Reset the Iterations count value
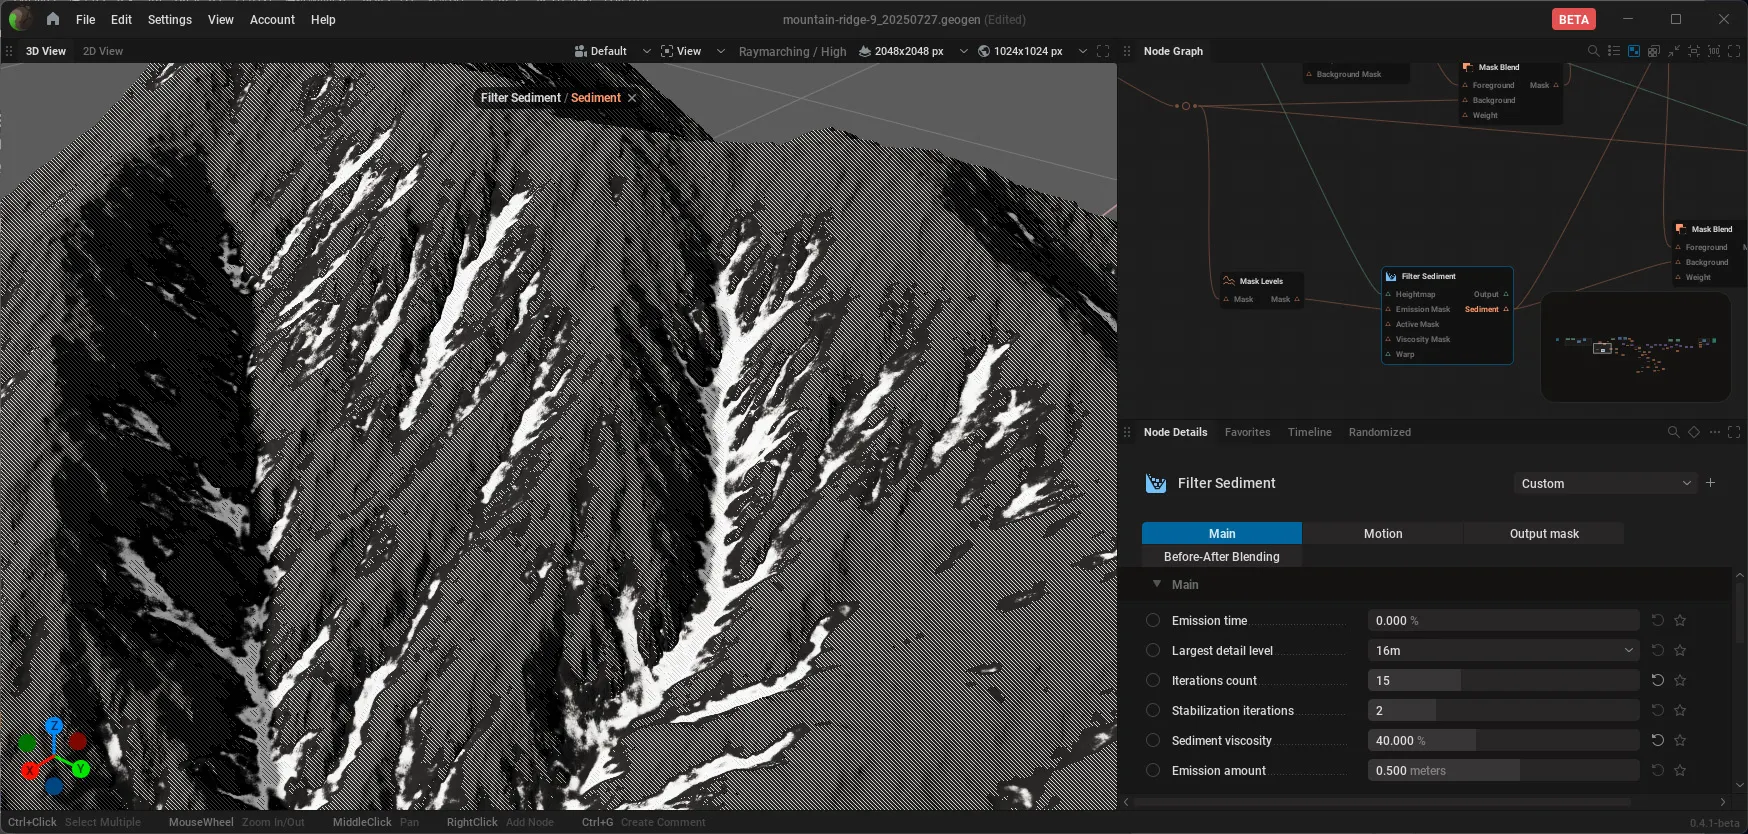The height and width of the screenshot is (834, 1748). [x=1657, y=680]
